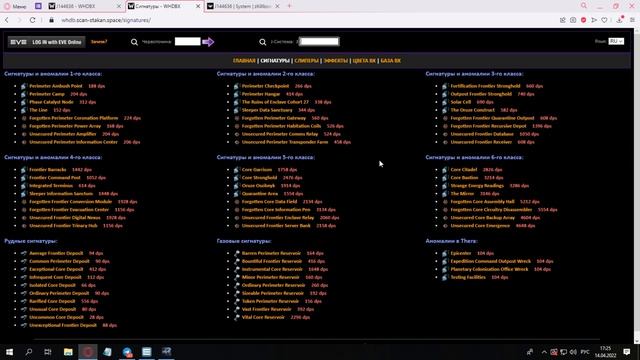Viewport: 640px width, 360px height.
Task: Click LOG IN with EVE Online button
Action: coord(47,42)
